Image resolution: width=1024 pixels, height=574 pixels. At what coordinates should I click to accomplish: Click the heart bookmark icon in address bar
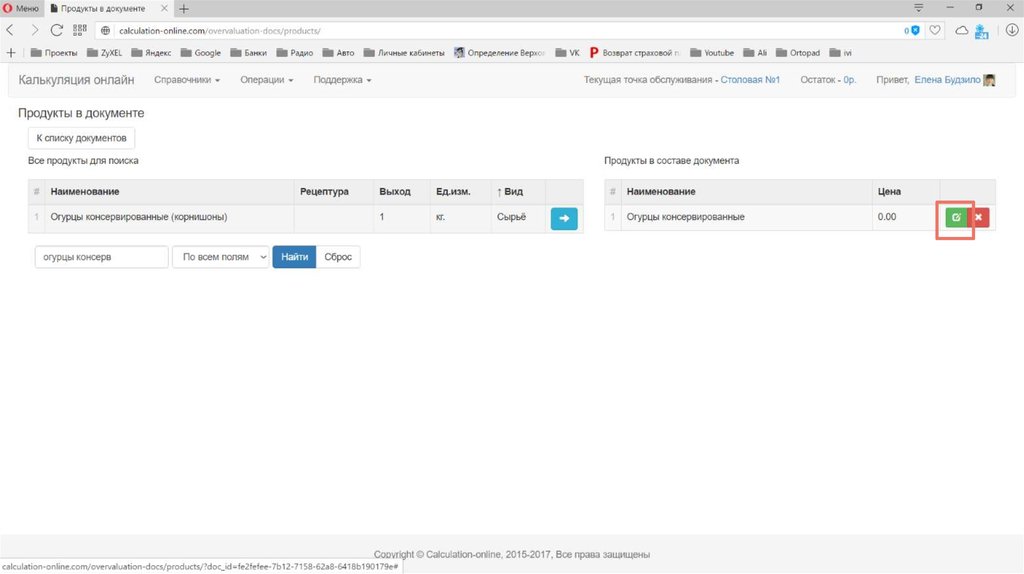point(935,30)
